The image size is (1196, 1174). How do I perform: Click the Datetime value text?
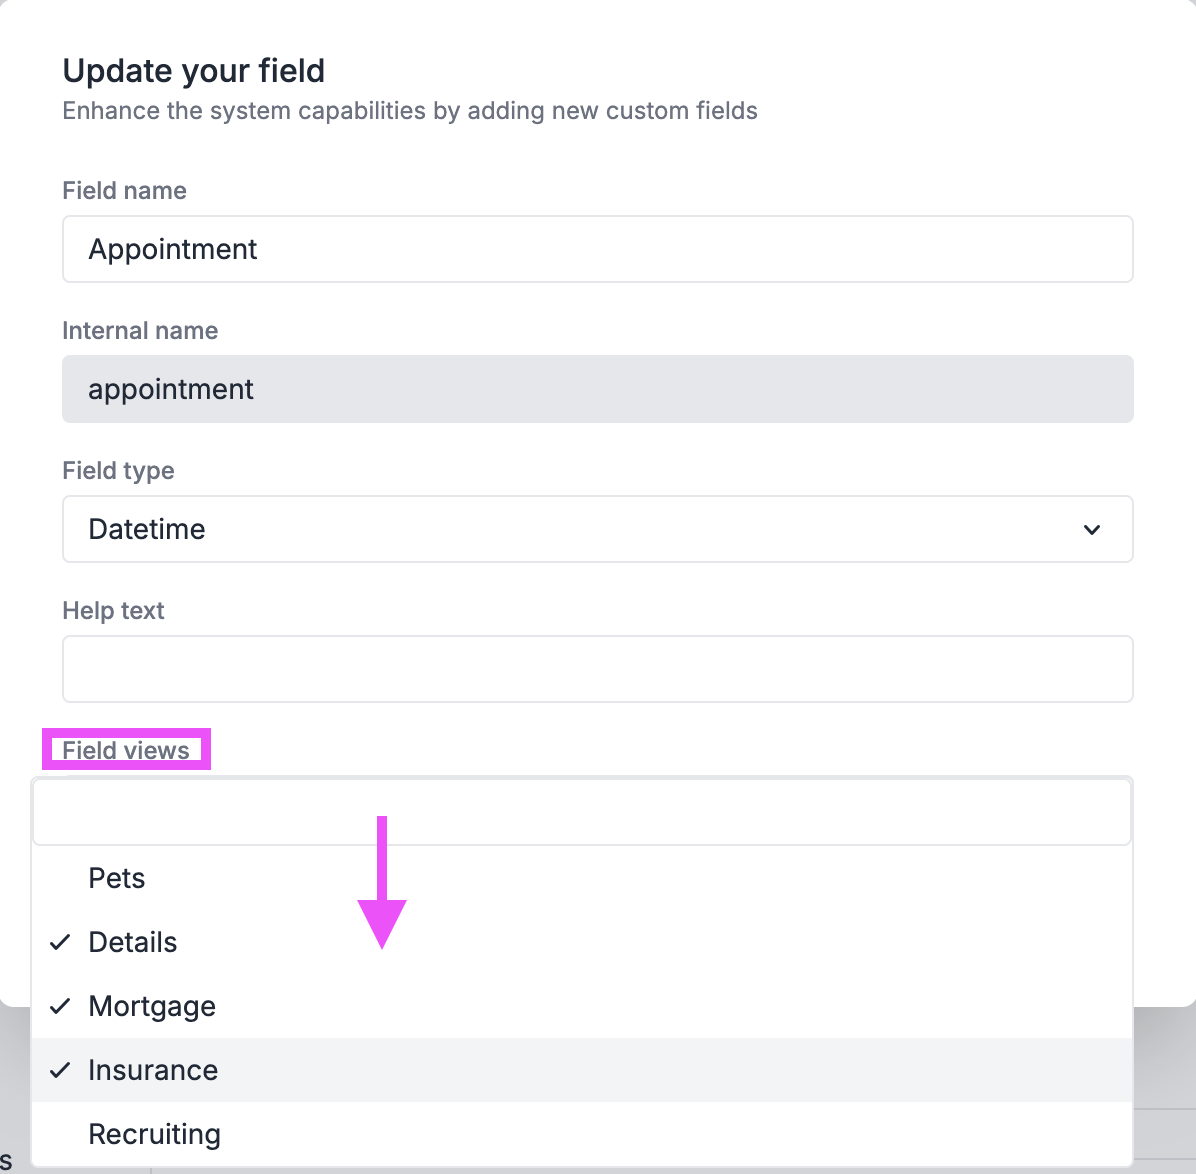click(x=147, y=529)
